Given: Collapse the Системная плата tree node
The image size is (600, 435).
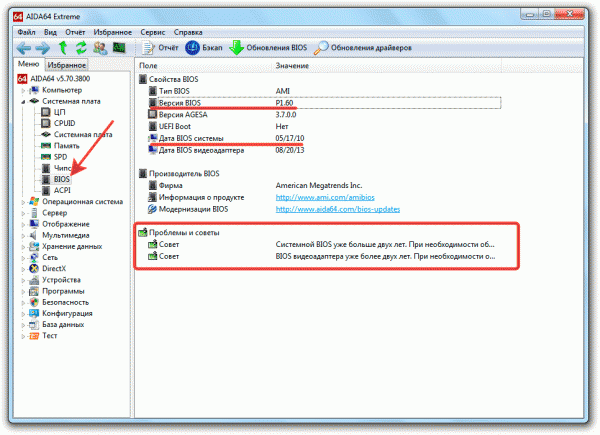Looking at the screenshot, I should pyautogui.click(x=23, y=102).
